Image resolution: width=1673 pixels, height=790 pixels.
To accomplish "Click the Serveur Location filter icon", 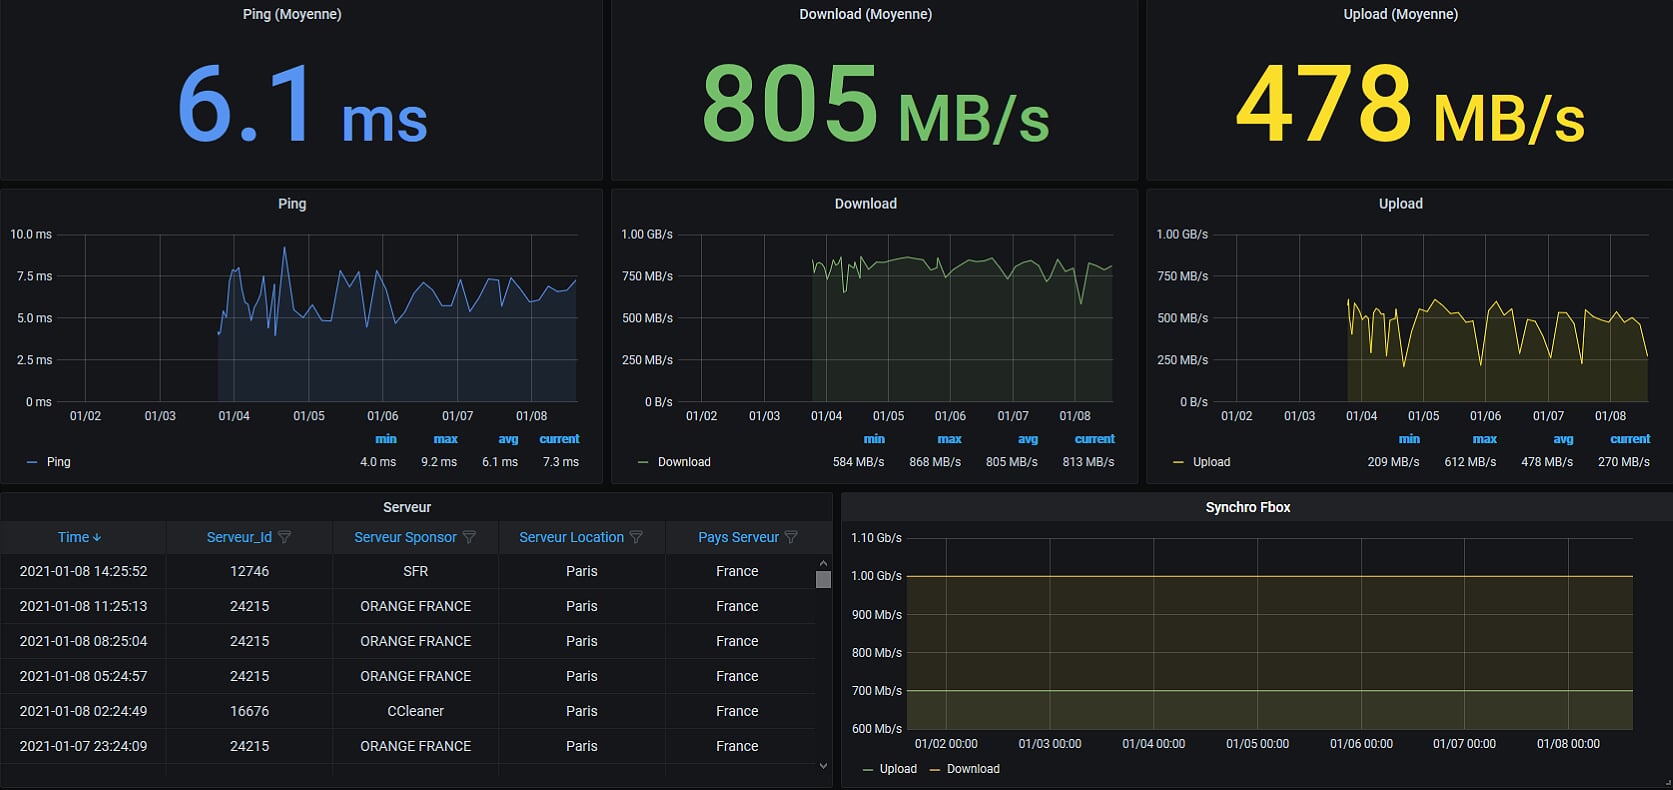I will 636,538.
